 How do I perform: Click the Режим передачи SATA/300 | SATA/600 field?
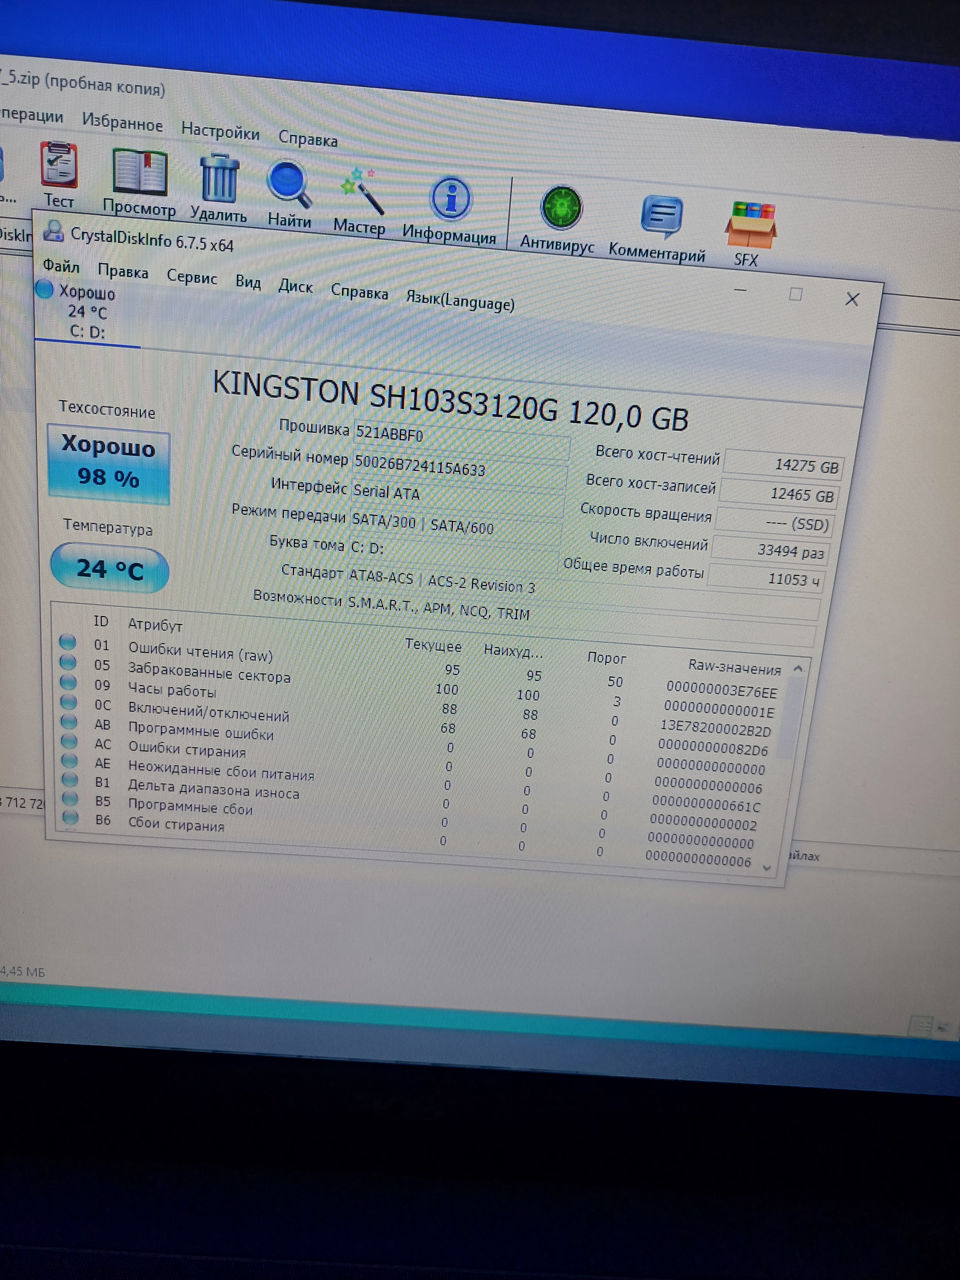456,526
